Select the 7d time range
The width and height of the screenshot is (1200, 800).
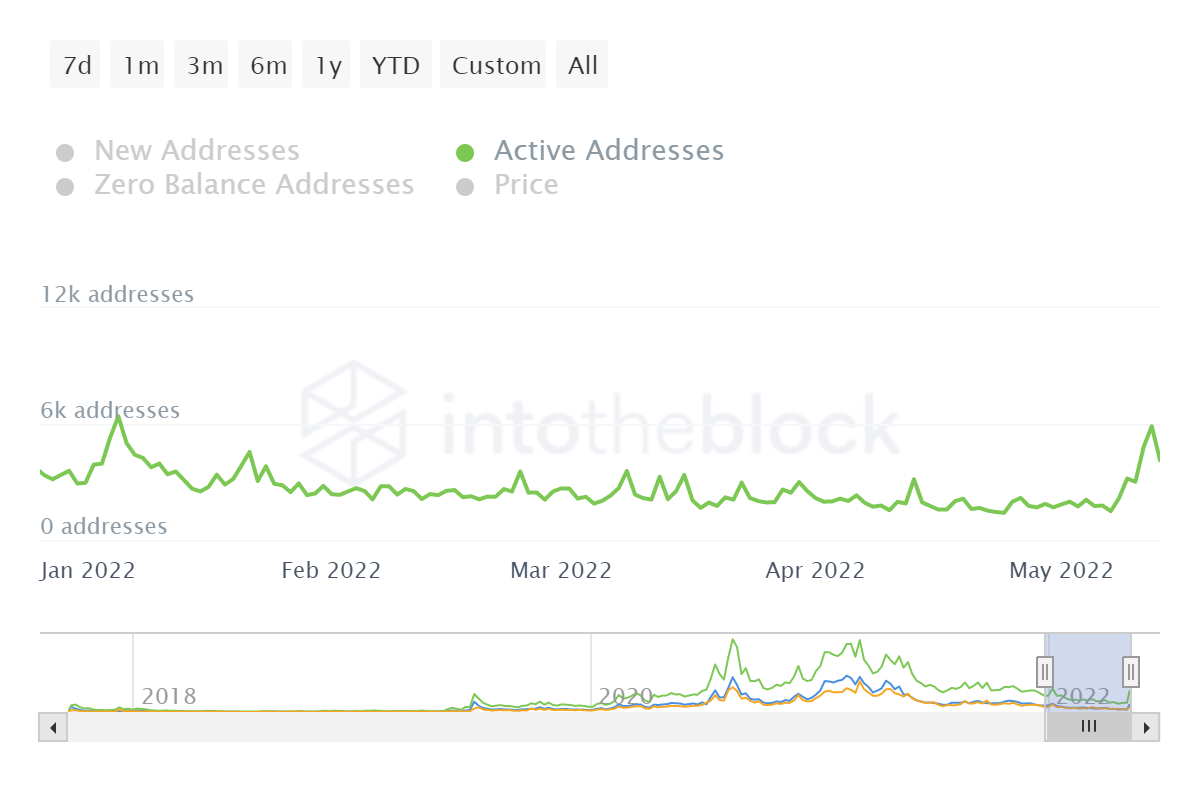pyautogui.click(x=76, y=65)
